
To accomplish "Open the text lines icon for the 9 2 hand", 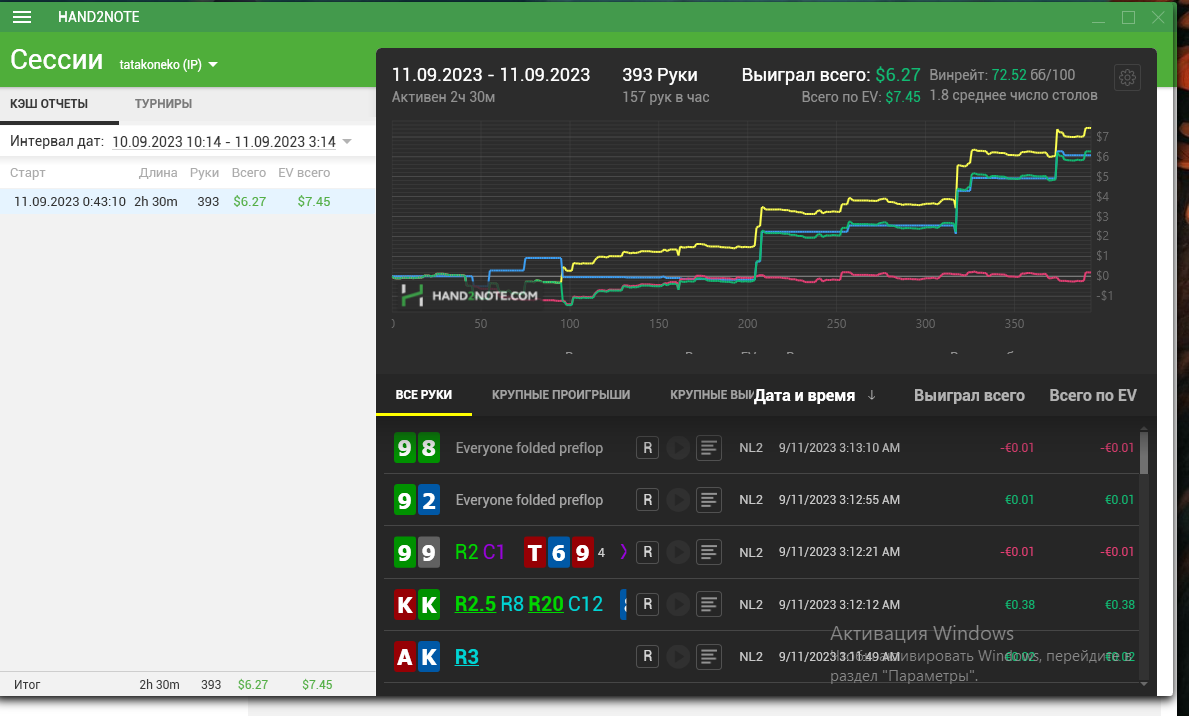I will click(709, 500).
